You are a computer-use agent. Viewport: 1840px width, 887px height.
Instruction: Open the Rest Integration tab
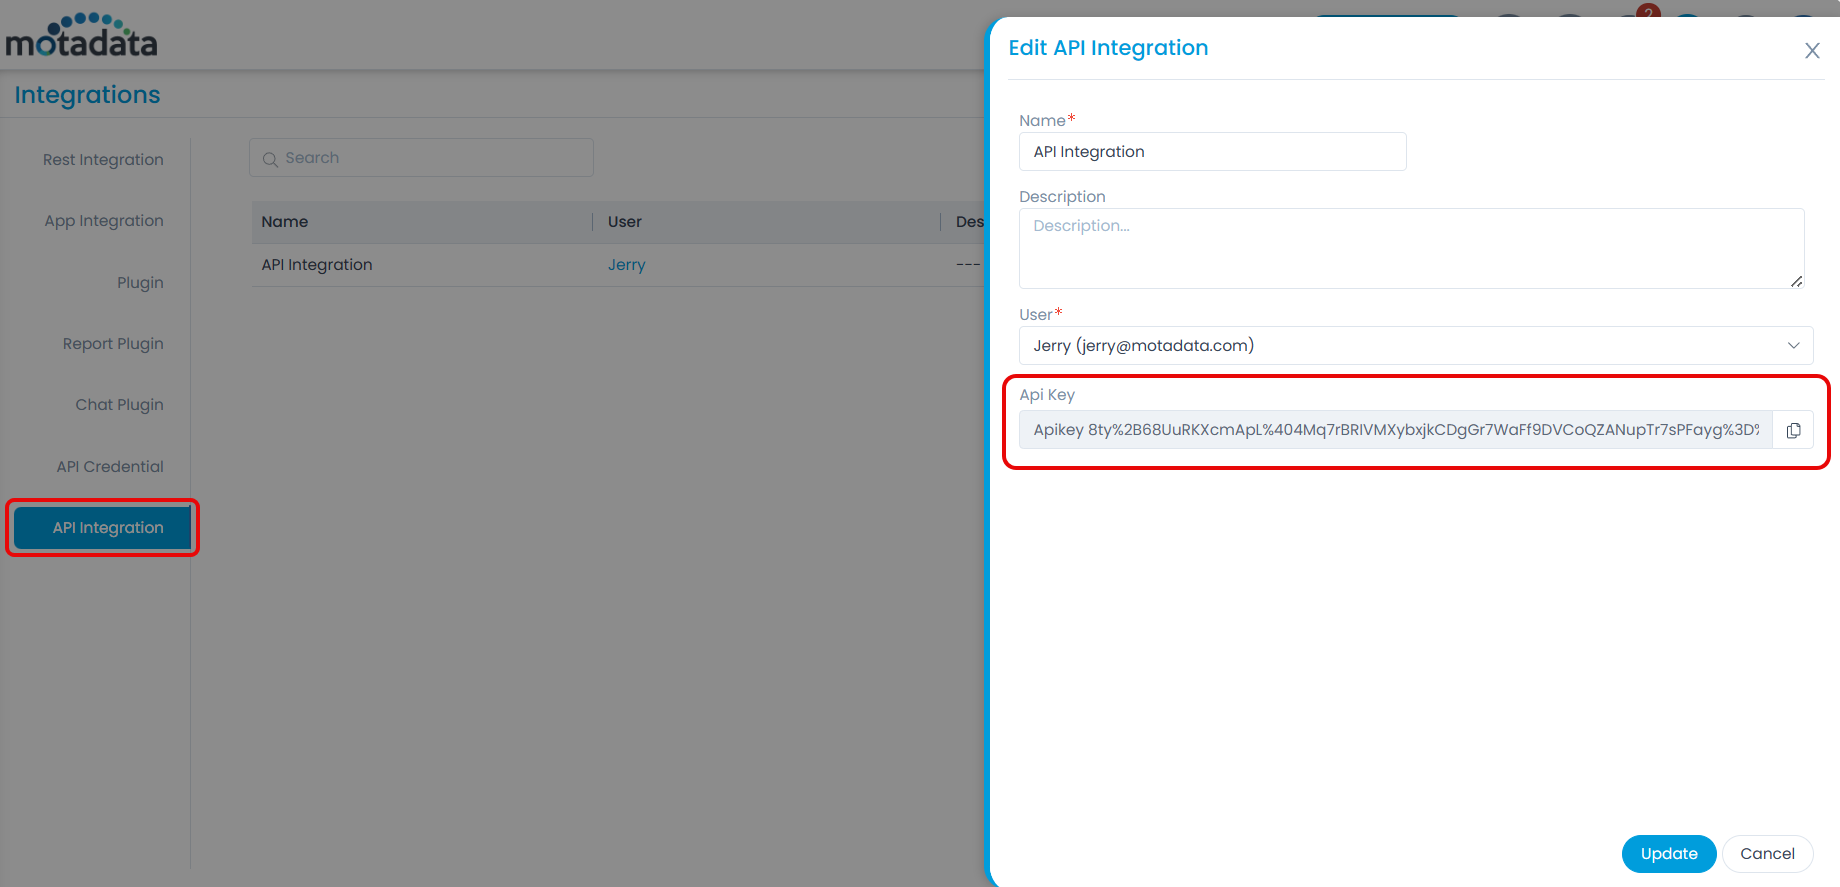[x=103, y=160]
